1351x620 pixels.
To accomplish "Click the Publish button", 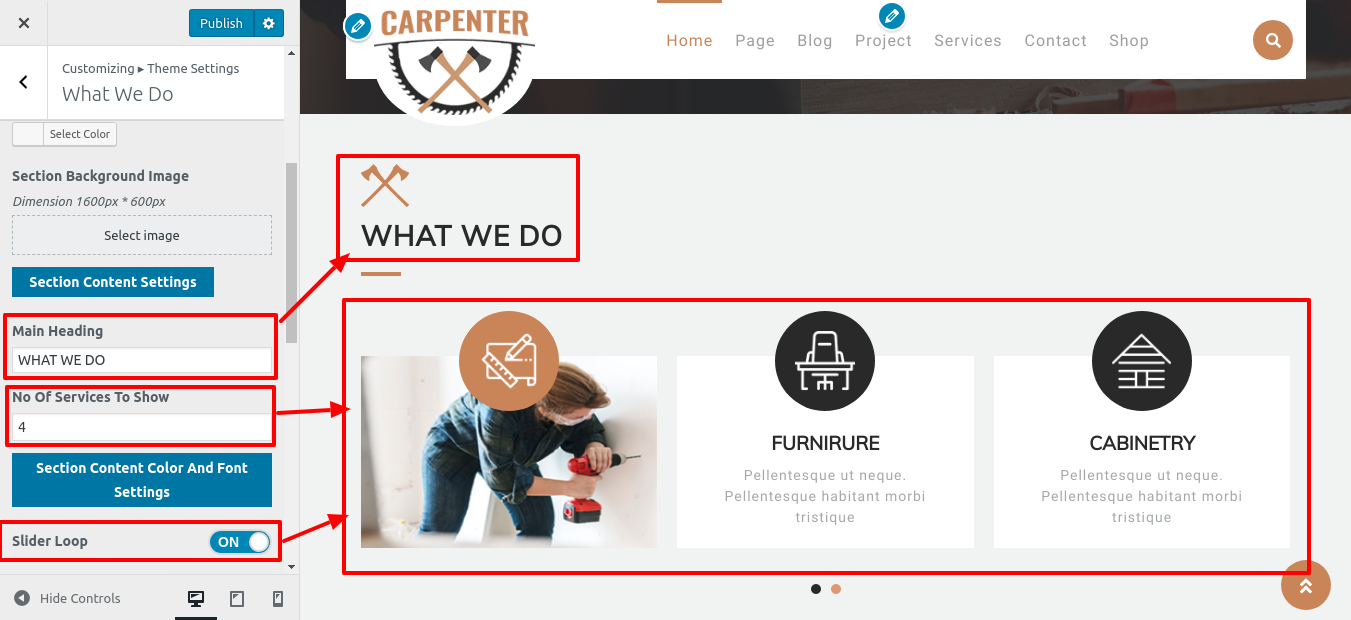I will click(x=221, y=23).
